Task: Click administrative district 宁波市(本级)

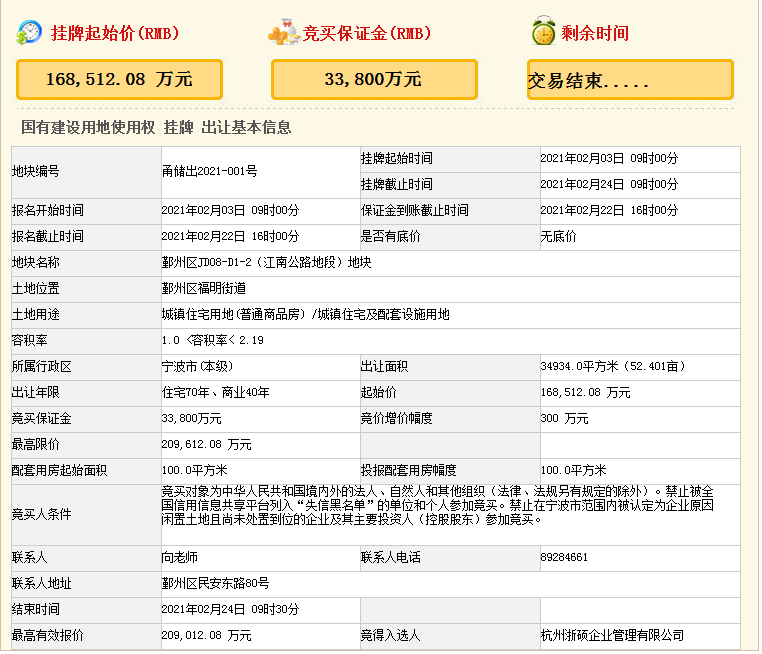Action: click(198, 366)
